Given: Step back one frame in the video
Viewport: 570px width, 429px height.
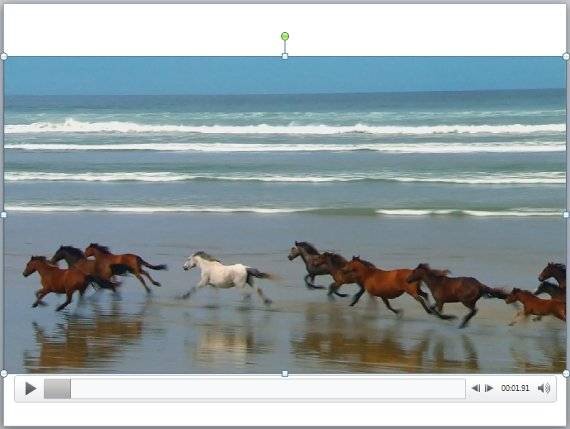Looking at the screenshot, I should [476, 388].
